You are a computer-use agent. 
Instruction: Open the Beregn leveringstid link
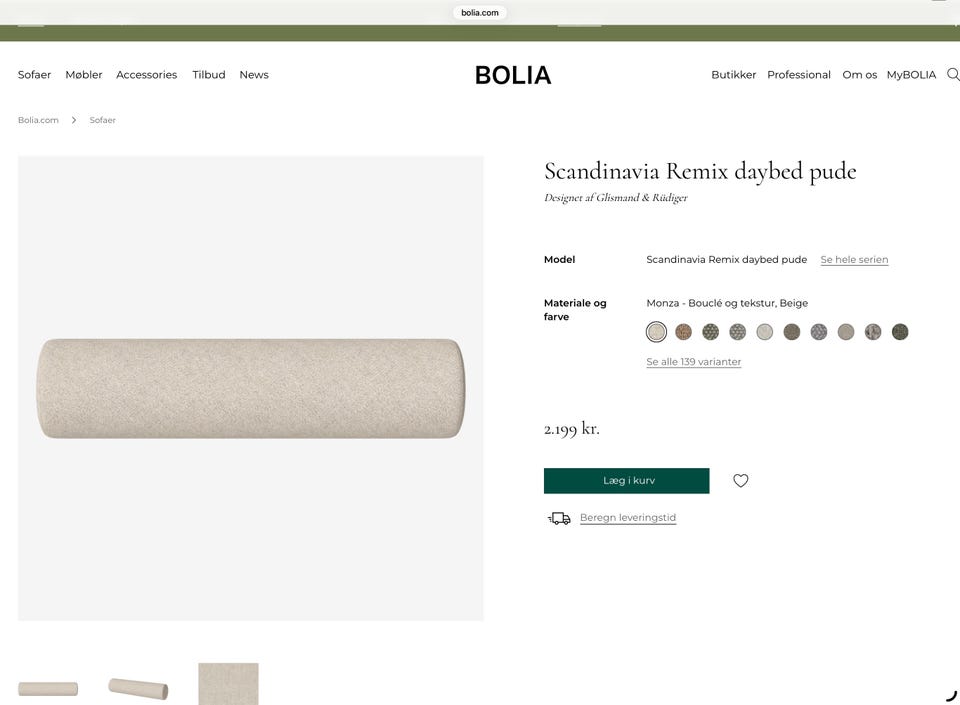point(628,518)
